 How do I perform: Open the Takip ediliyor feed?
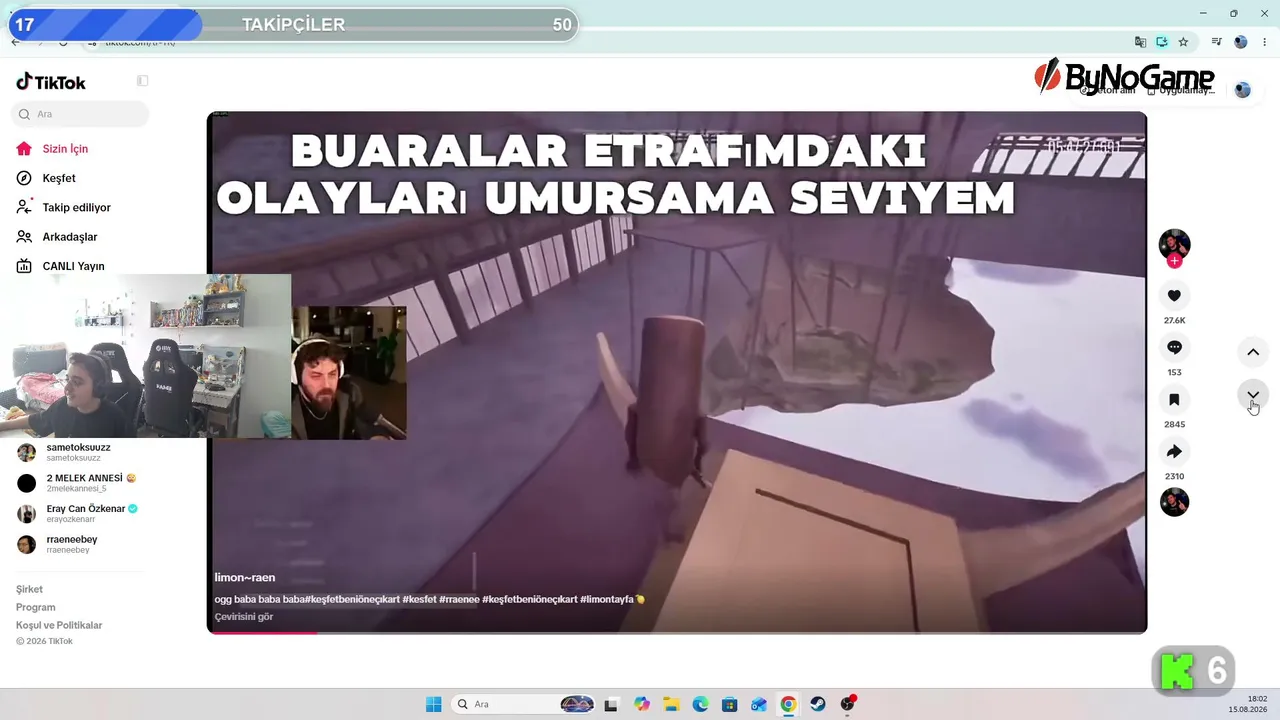coord(76,207)
